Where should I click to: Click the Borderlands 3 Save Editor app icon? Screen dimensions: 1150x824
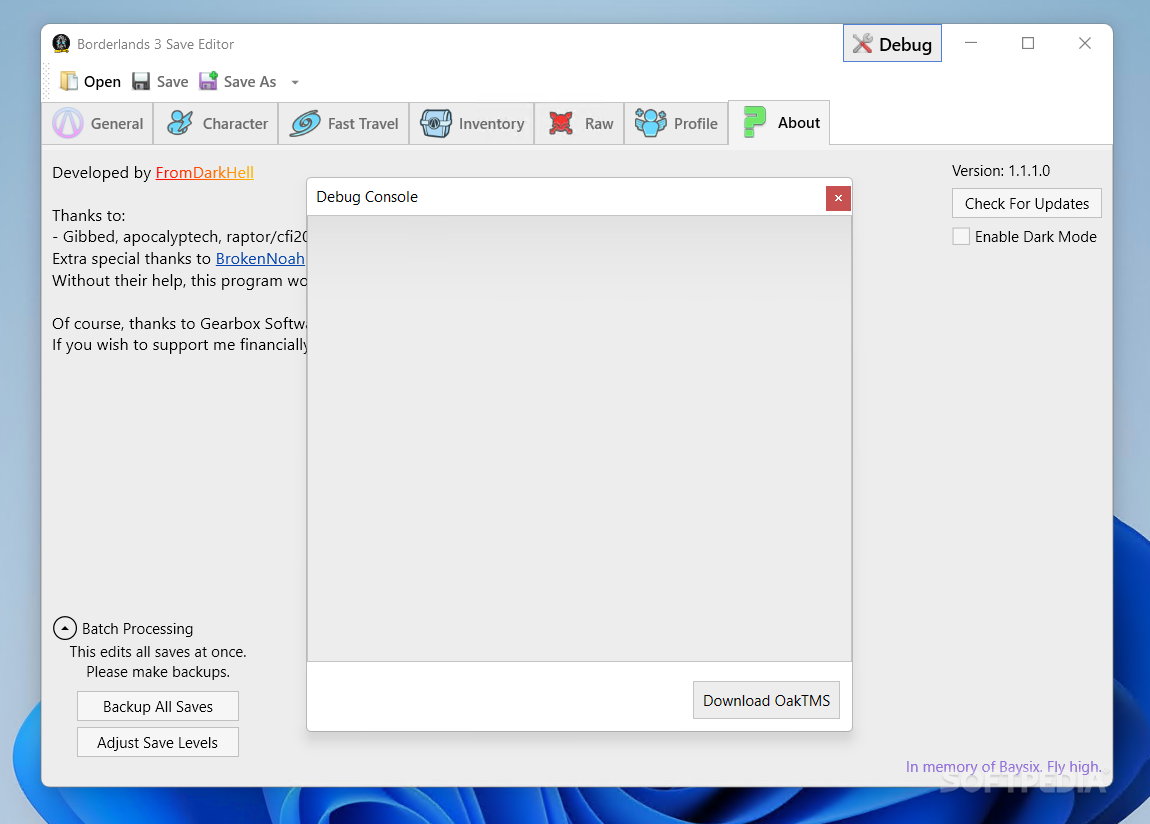[x=62, y=43]
